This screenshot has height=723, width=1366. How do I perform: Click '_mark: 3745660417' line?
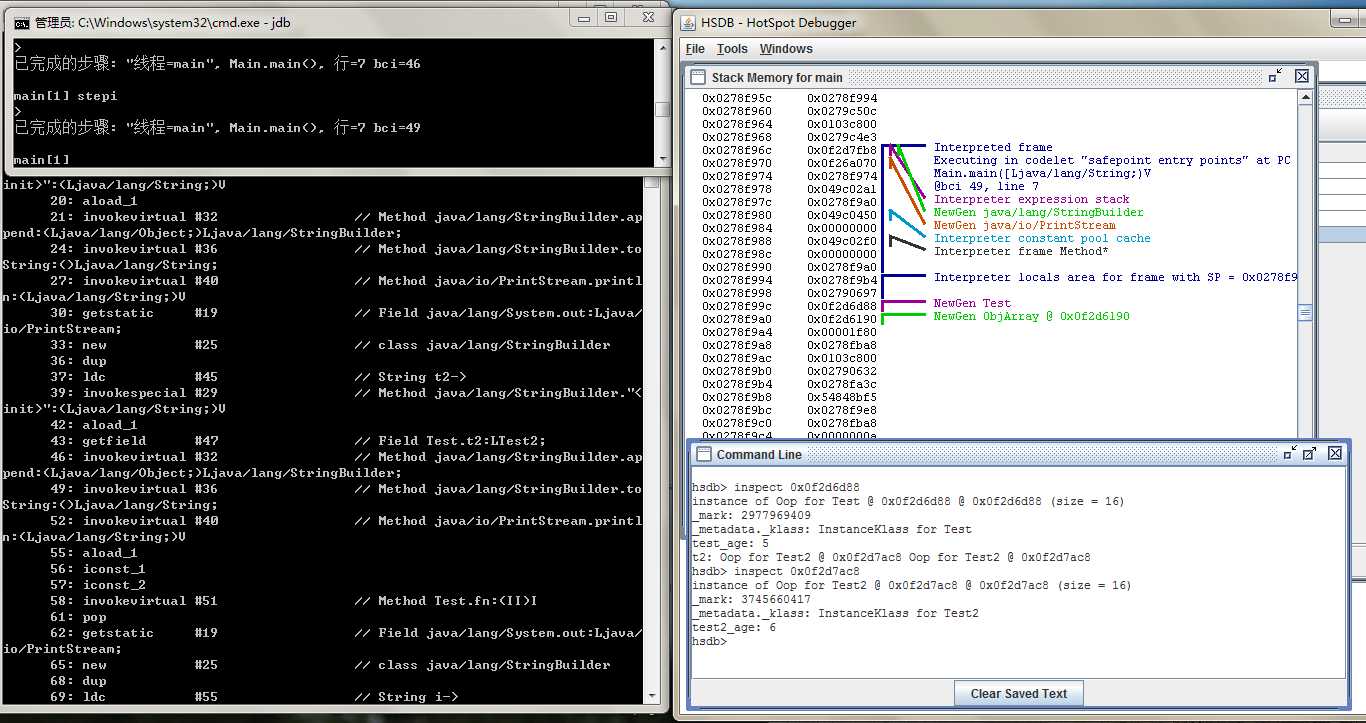pos(751,599)
